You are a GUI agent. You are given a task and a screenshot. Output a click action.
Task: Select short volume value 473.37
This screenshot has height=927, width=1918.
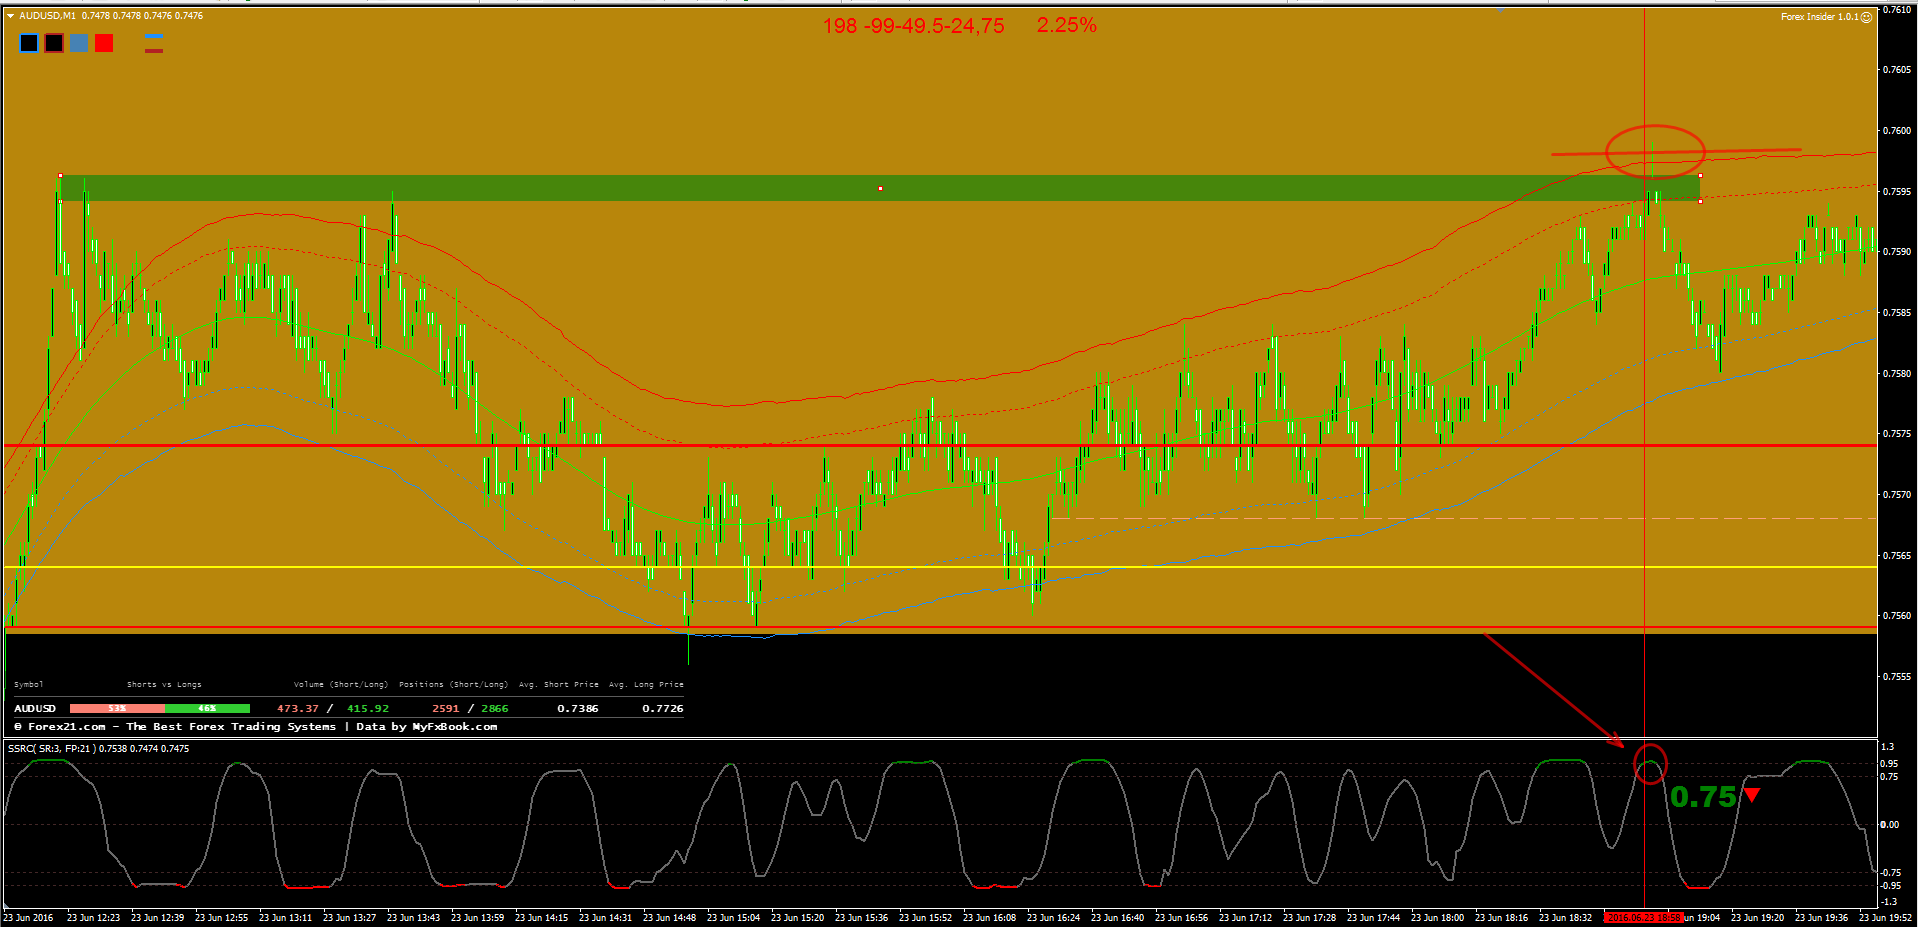point(297,708)
